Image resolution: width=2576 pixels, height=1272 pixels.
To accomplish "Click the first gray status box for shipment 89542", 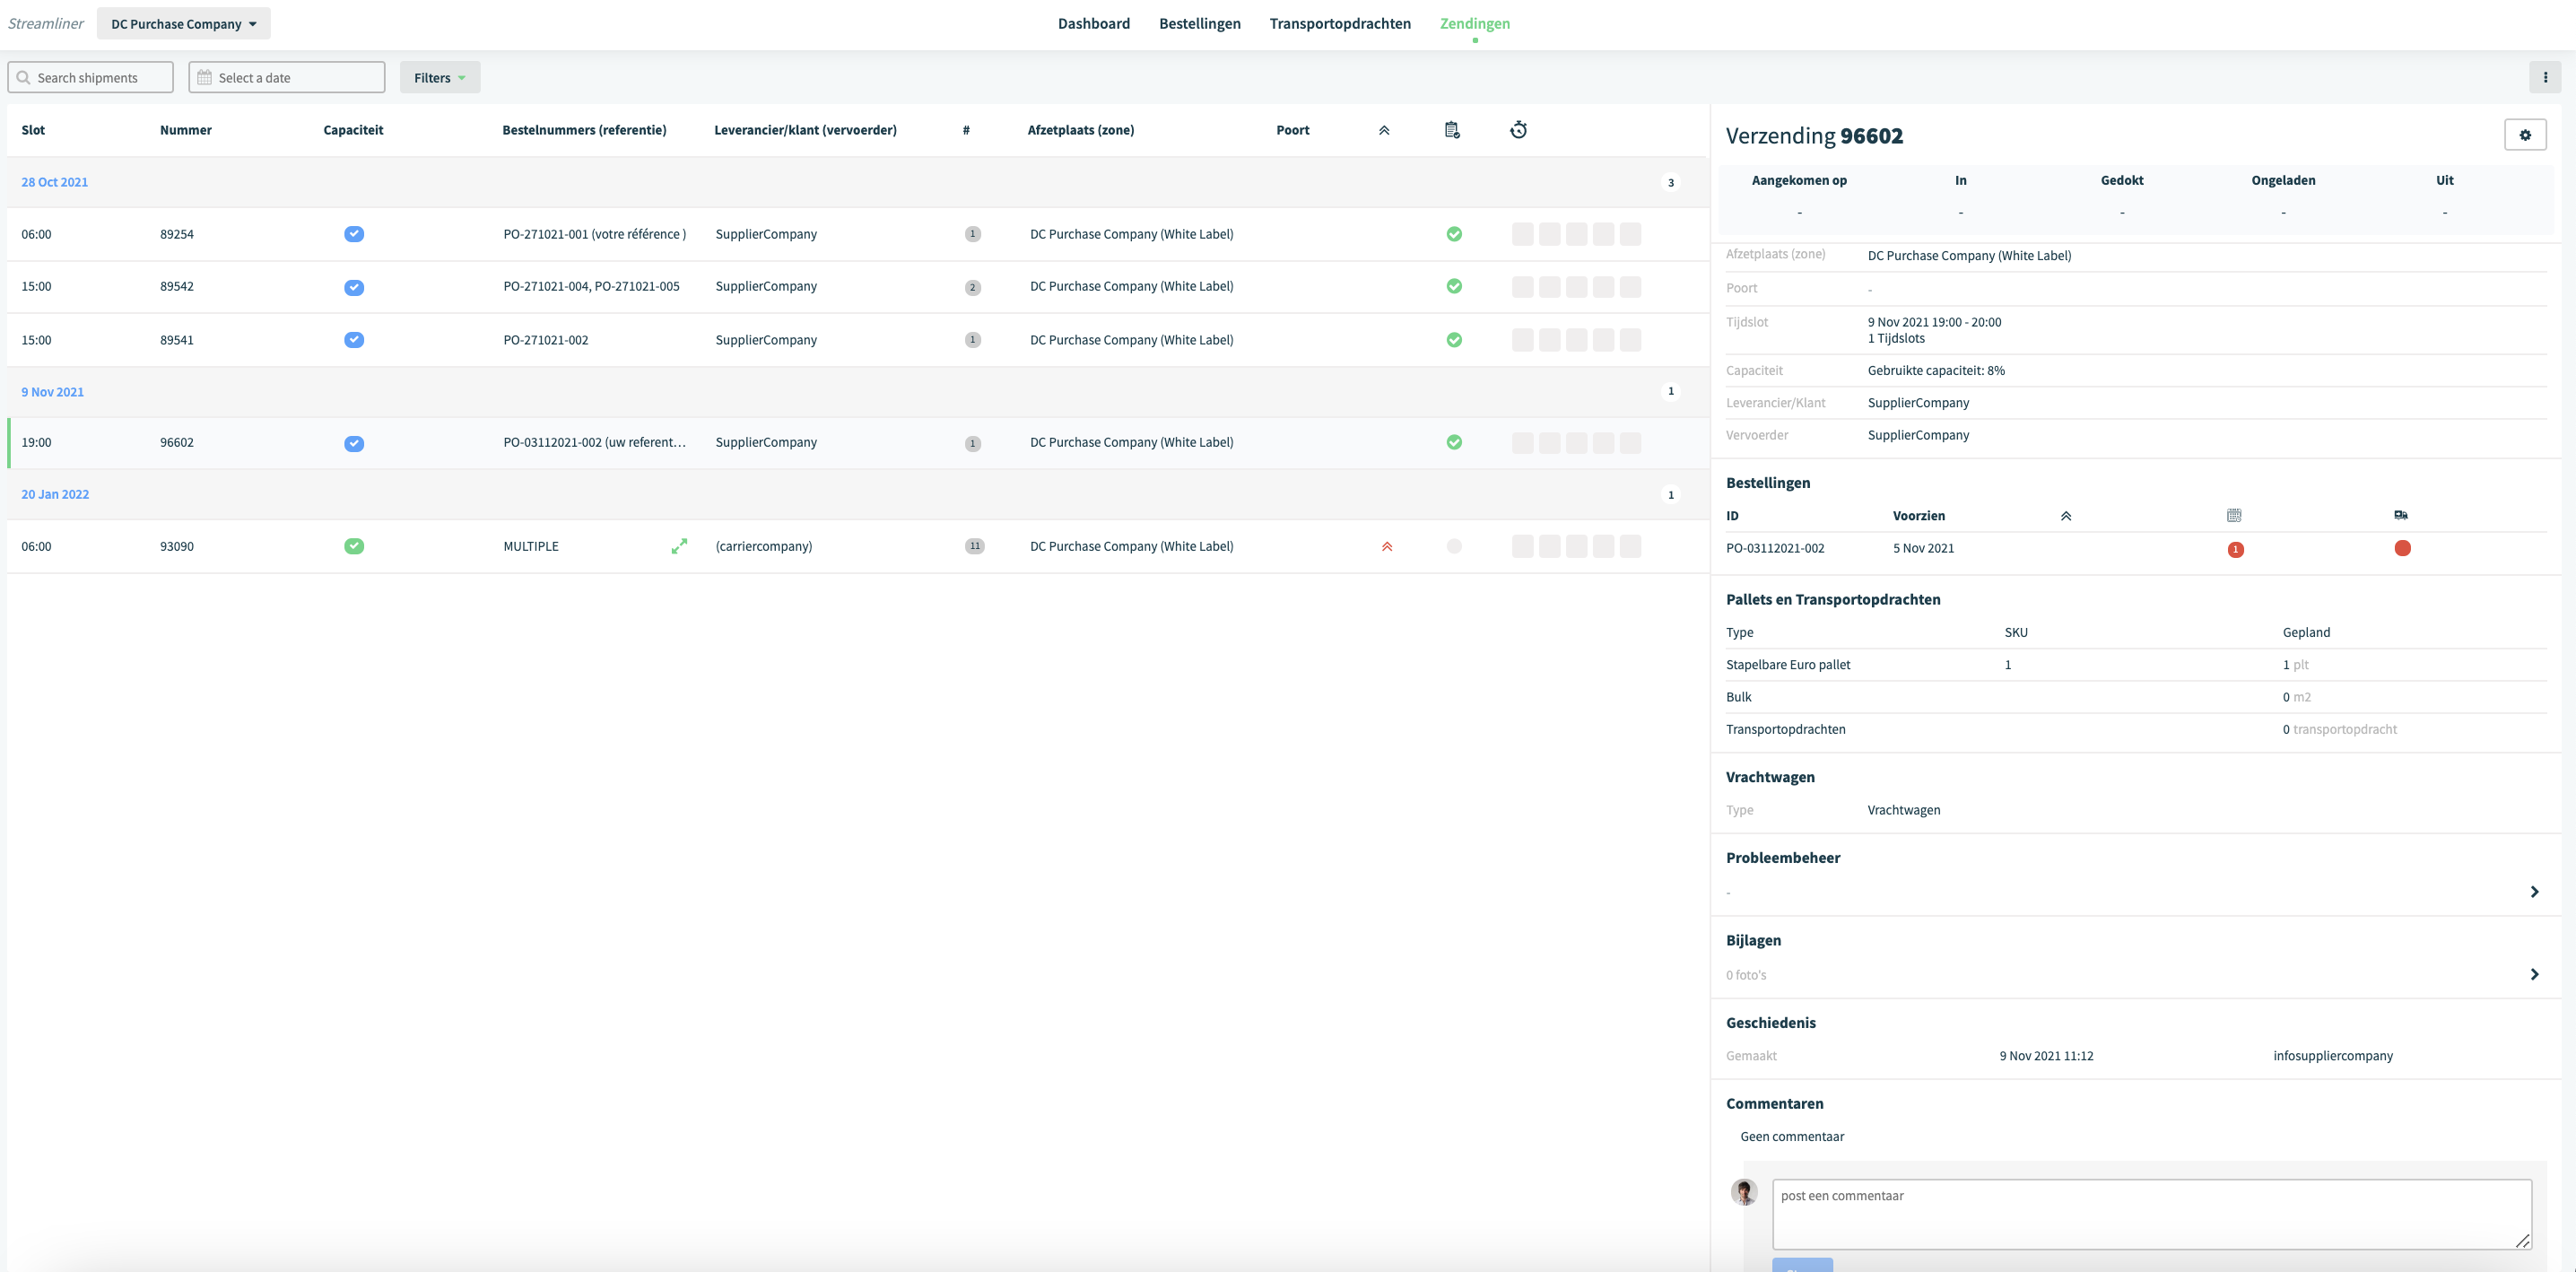I will click(1522, 287).
